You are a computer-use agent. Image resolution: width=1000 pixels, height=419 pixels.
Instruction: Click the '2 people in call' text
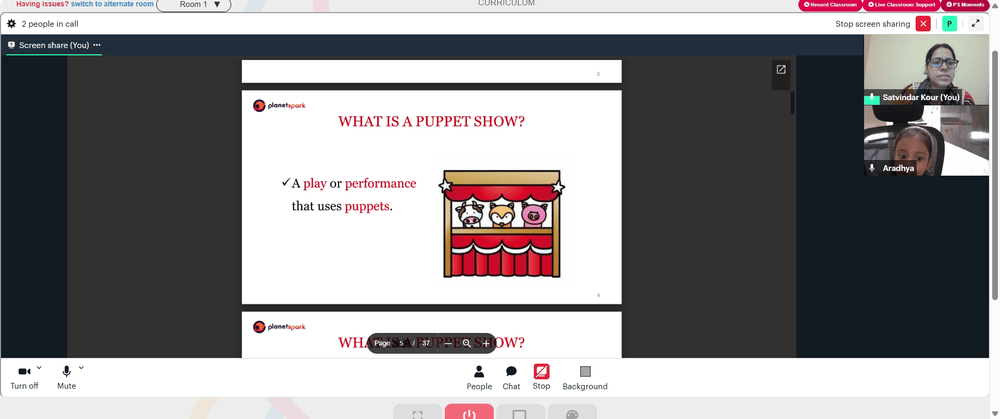(50, 24)
